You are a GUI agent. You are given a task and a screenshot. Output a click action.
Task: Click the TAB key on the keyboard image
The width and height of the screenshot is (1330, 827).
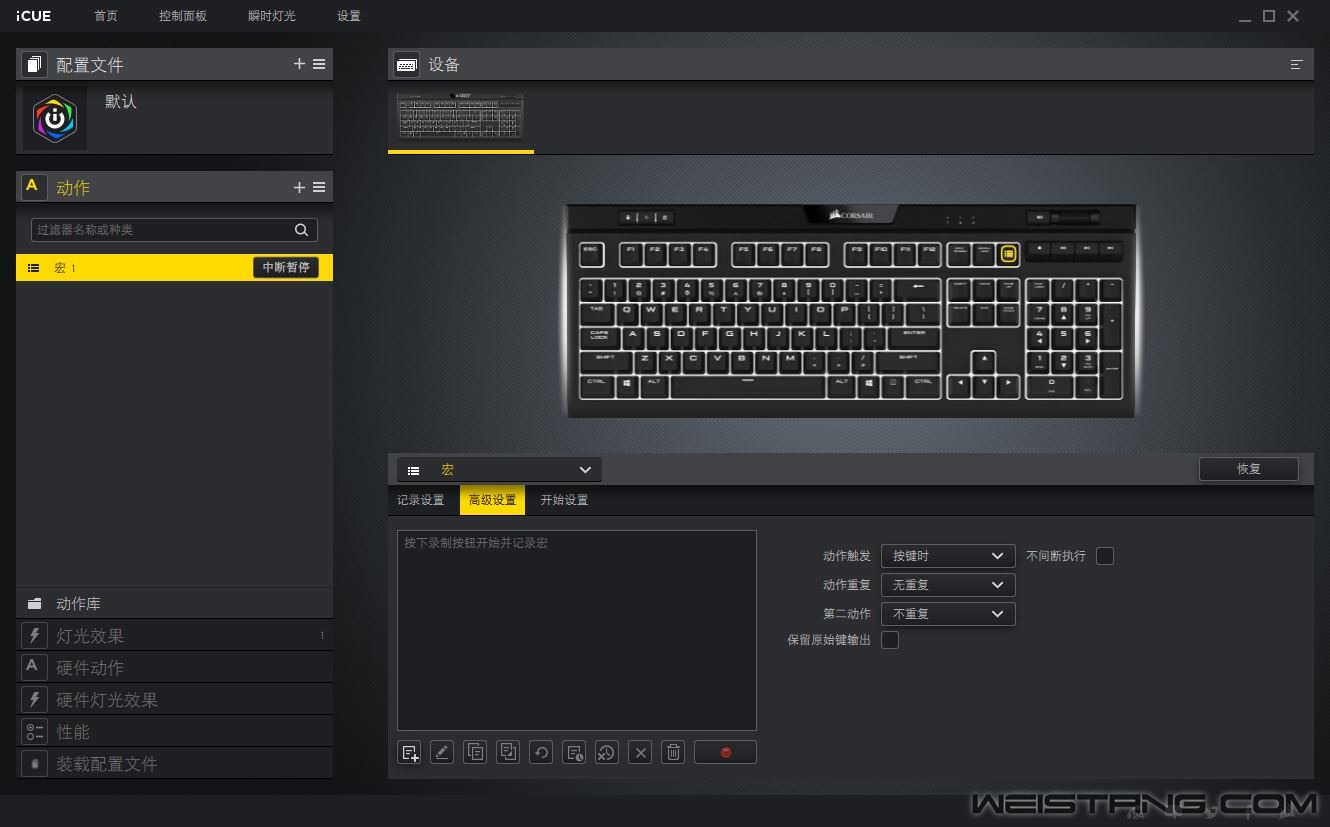[x=598, y=314]
